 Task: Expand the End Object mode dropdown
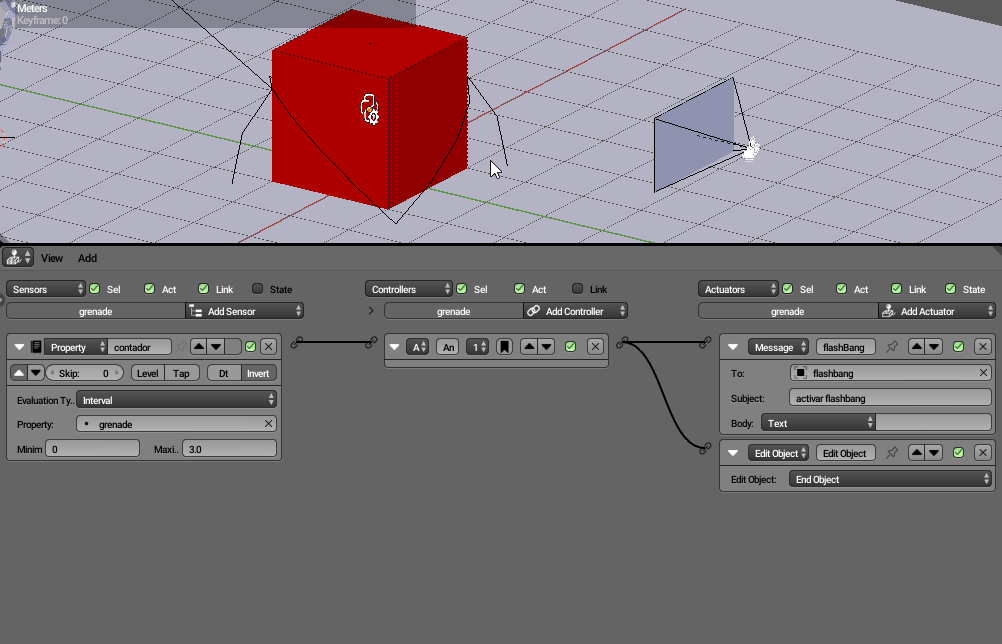(890, 479)
